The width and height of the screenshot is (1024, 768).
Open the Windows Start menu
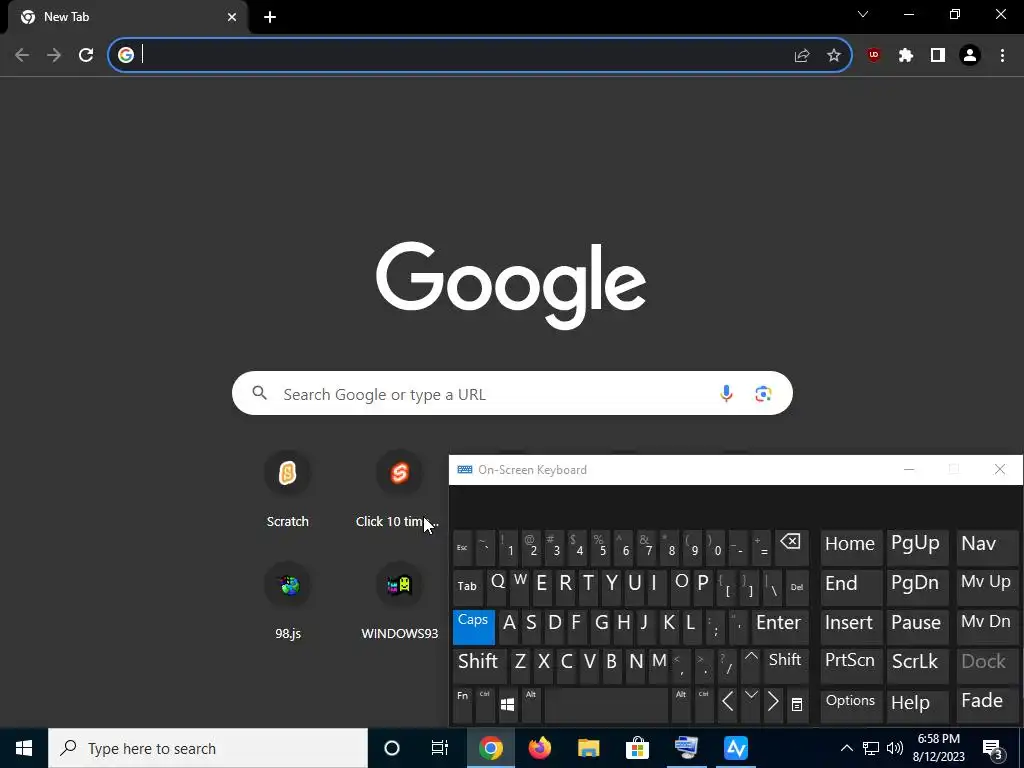pyautogui.click(x=24, y=748)
